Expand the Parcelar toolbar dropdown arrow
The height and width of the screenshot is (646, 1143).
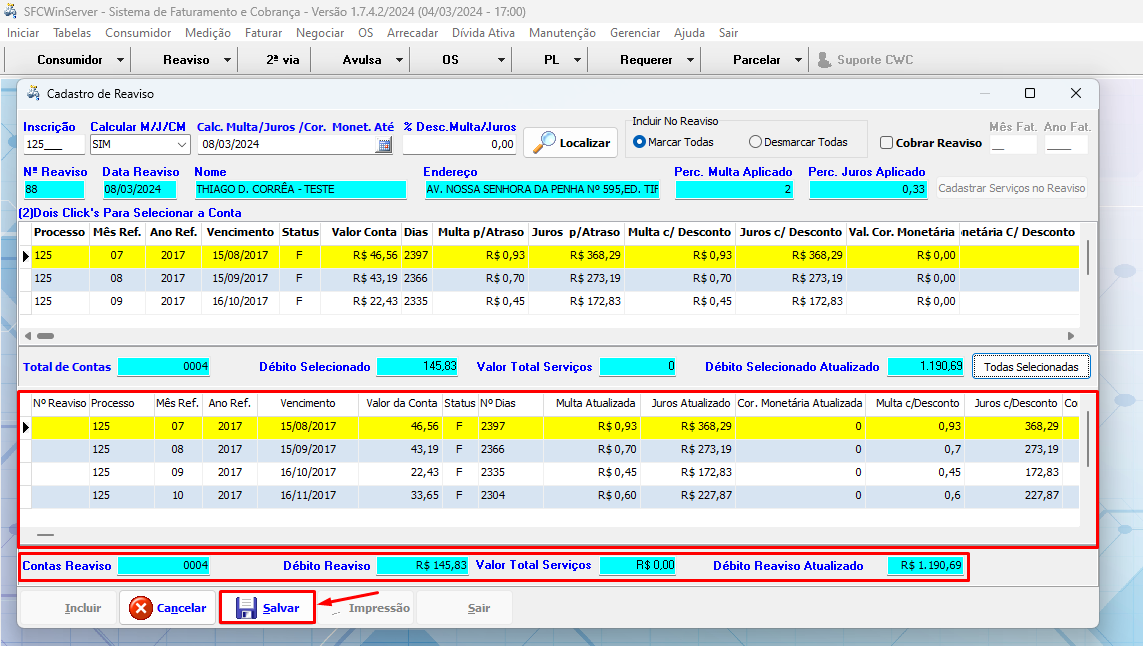pyautogui.click(x=798, y=60)
